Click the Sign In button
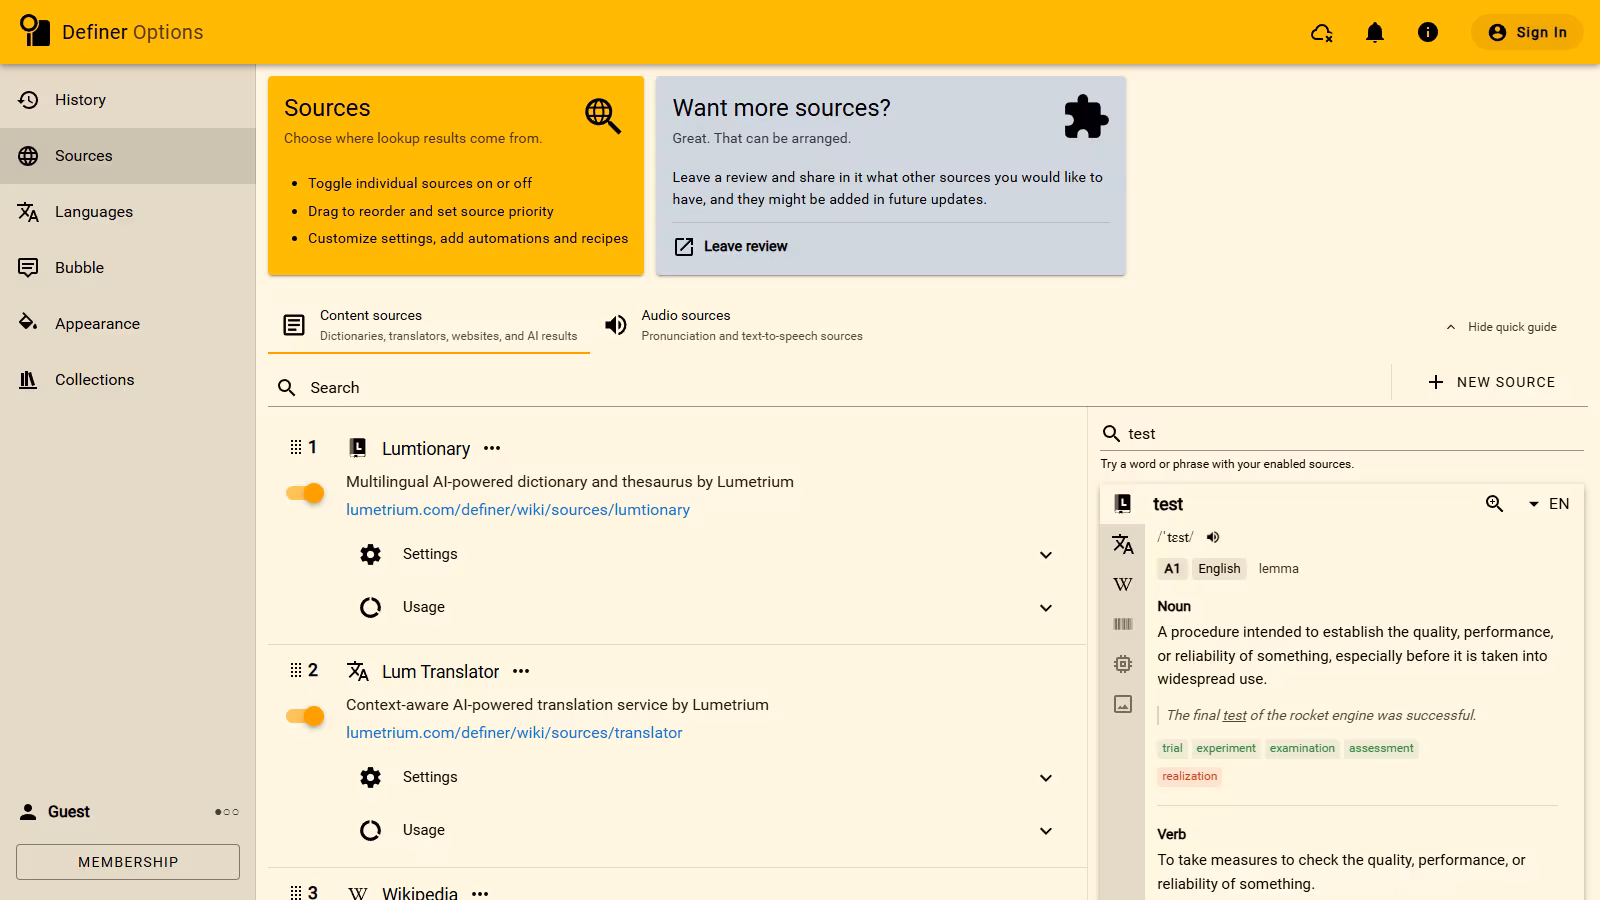This screenshot has height=900, width=1600. [x=1527, y=32]
